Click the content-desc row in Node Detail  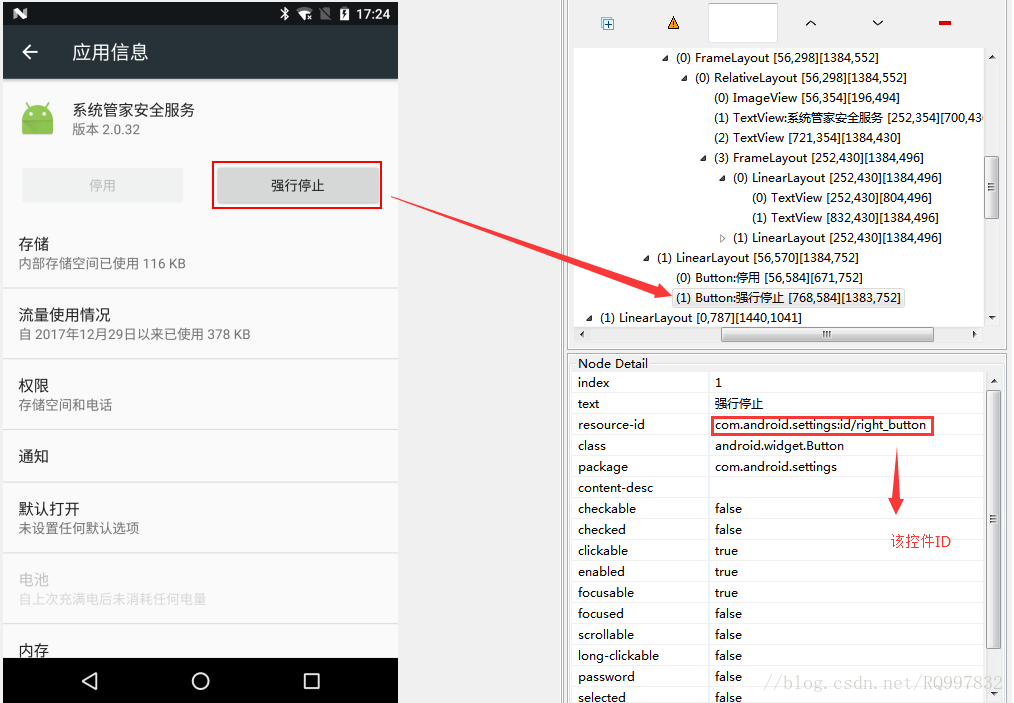pyautogui.click(x=779, y=488)
